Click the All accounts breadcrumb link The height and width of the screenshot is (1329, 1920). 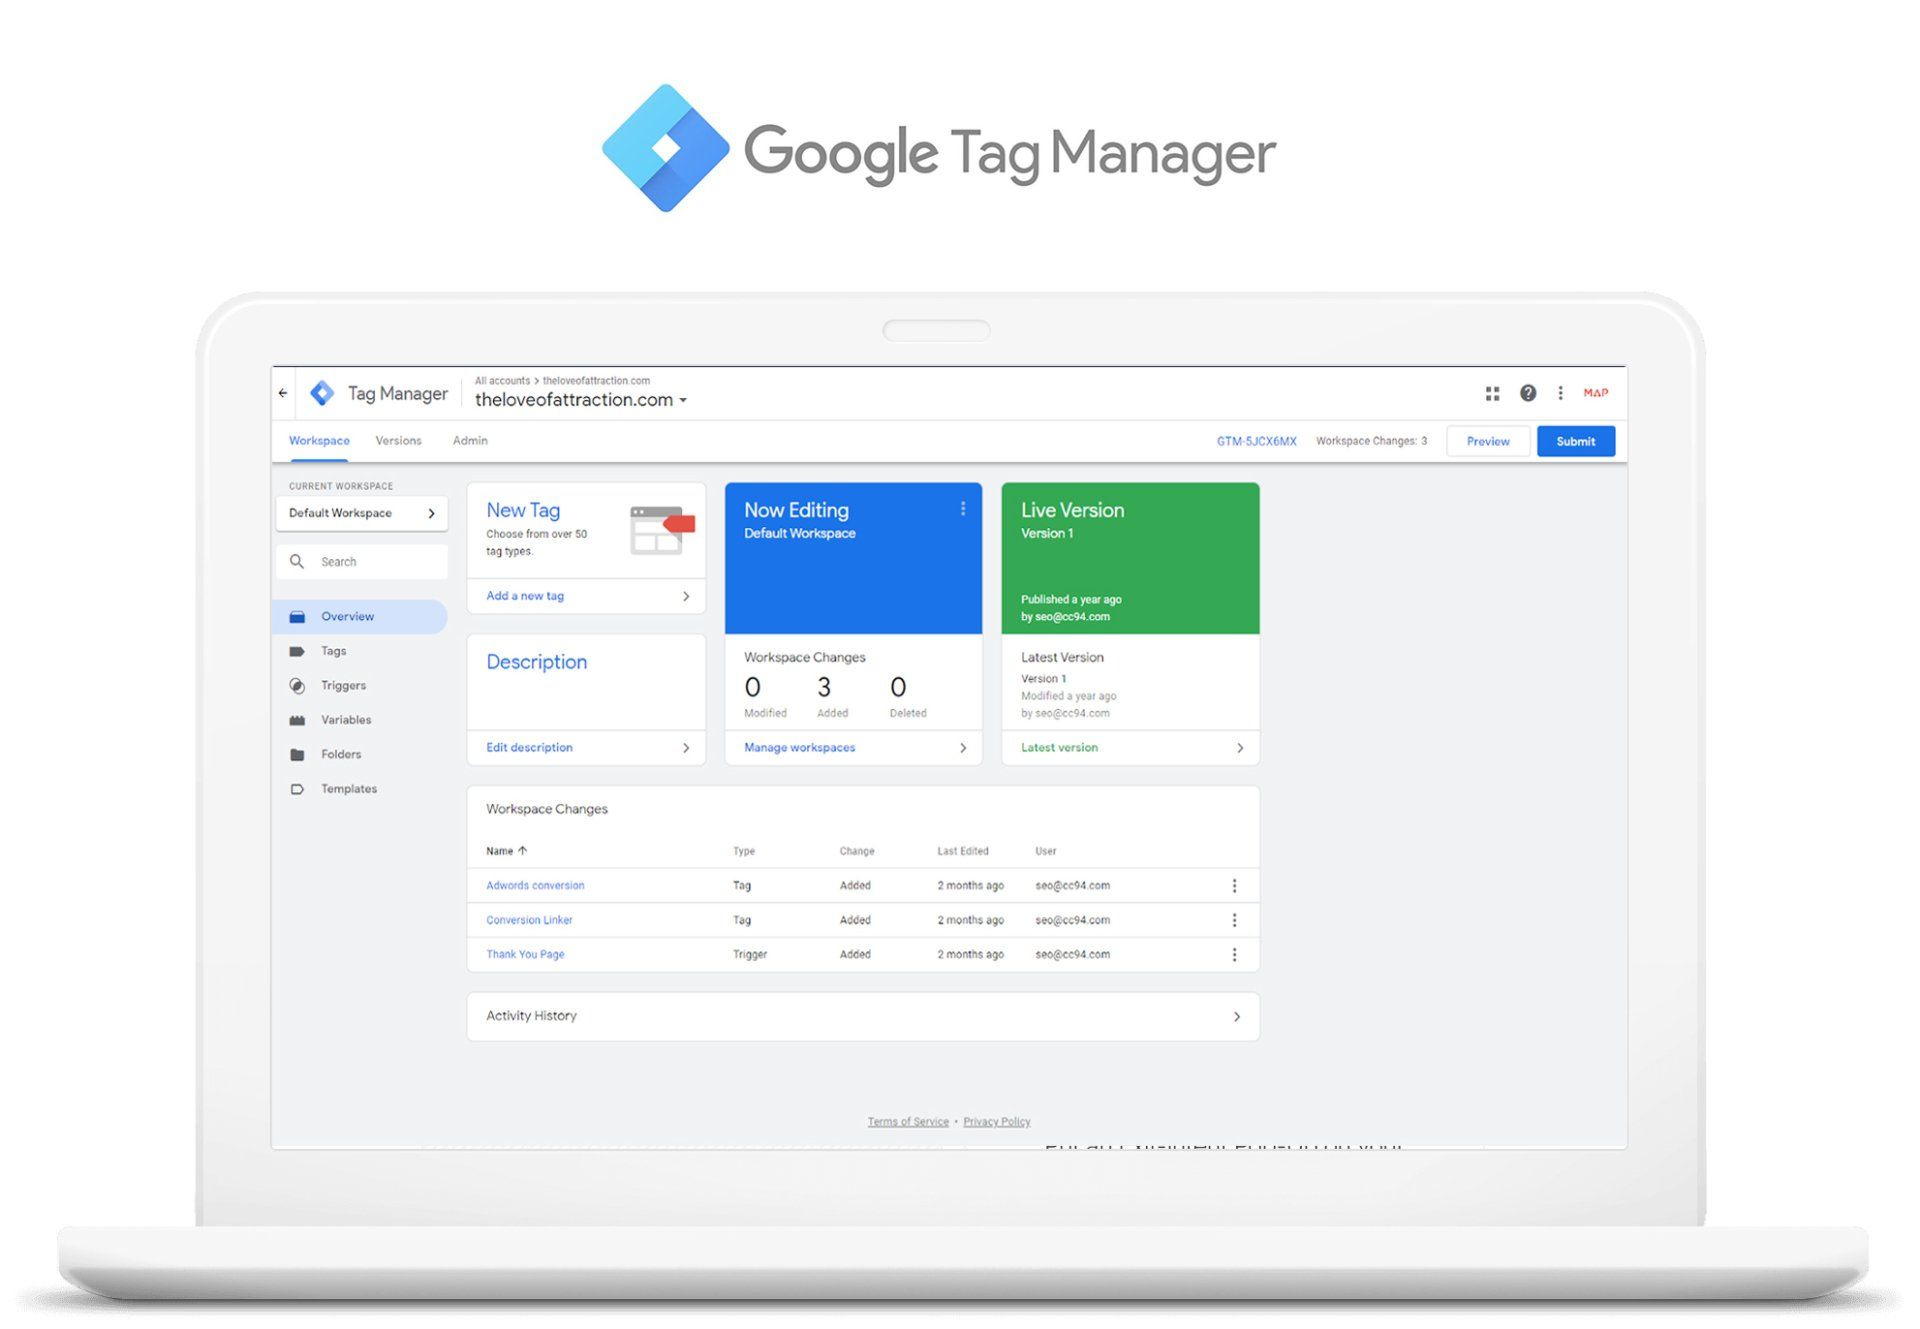click(502, 381)
